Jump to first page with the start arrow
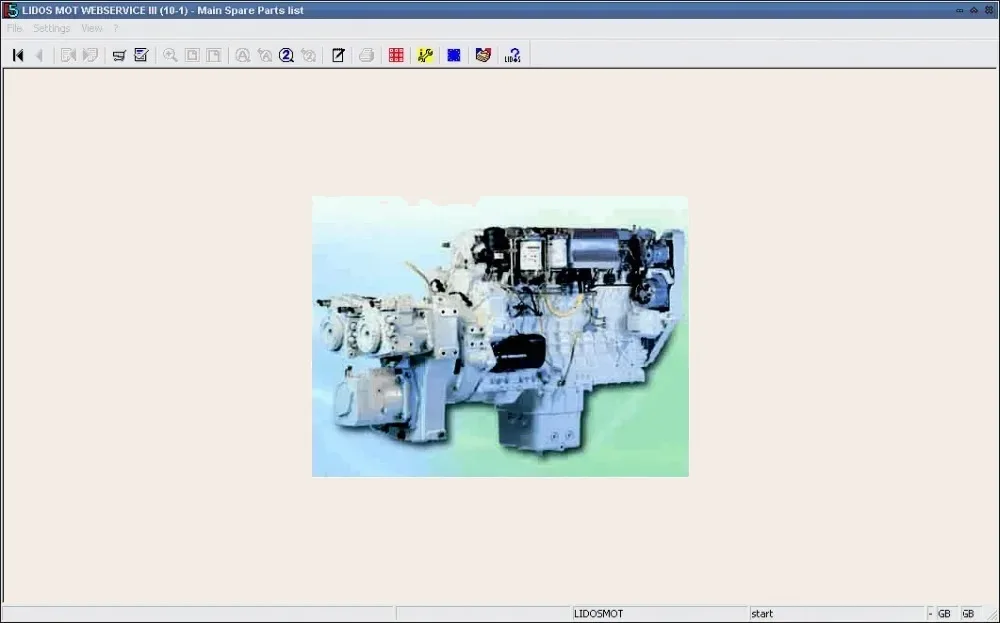This screenshot has height=623, width=1000. tap(18, 55)
